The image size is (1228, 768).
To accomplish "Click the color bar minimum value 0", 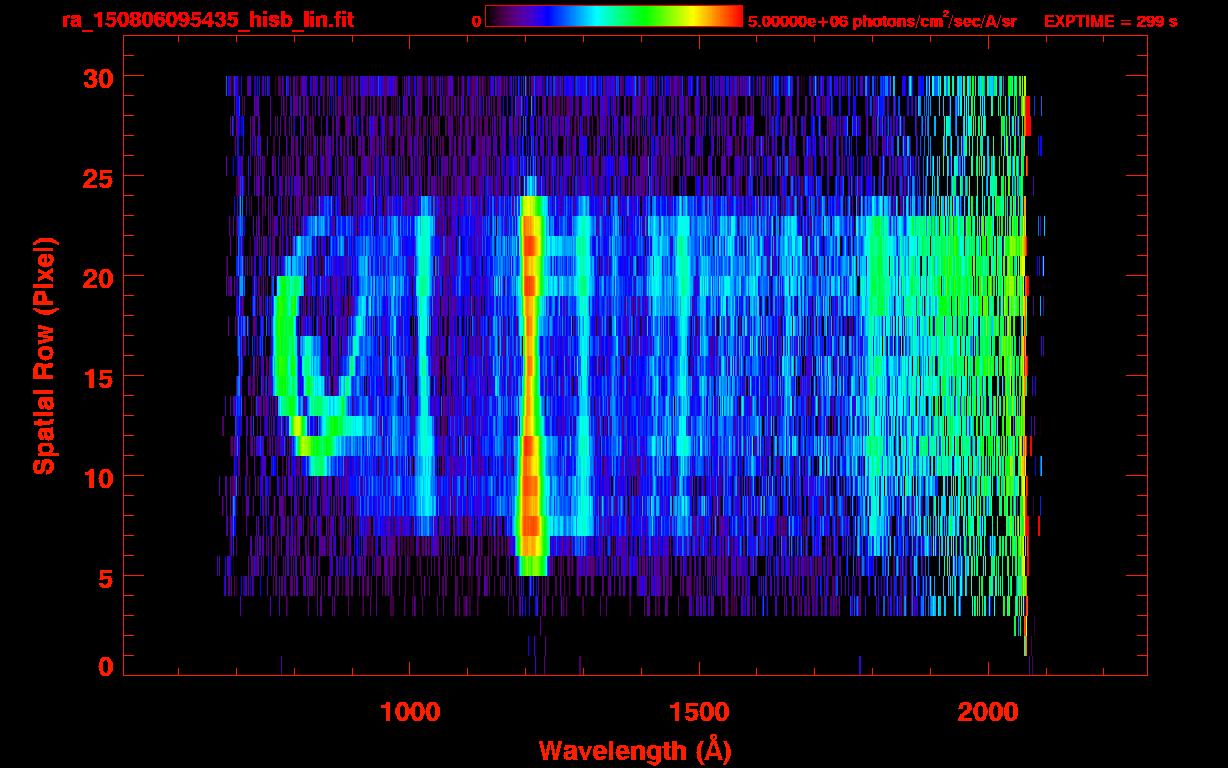I will click(x=477, y=21).
